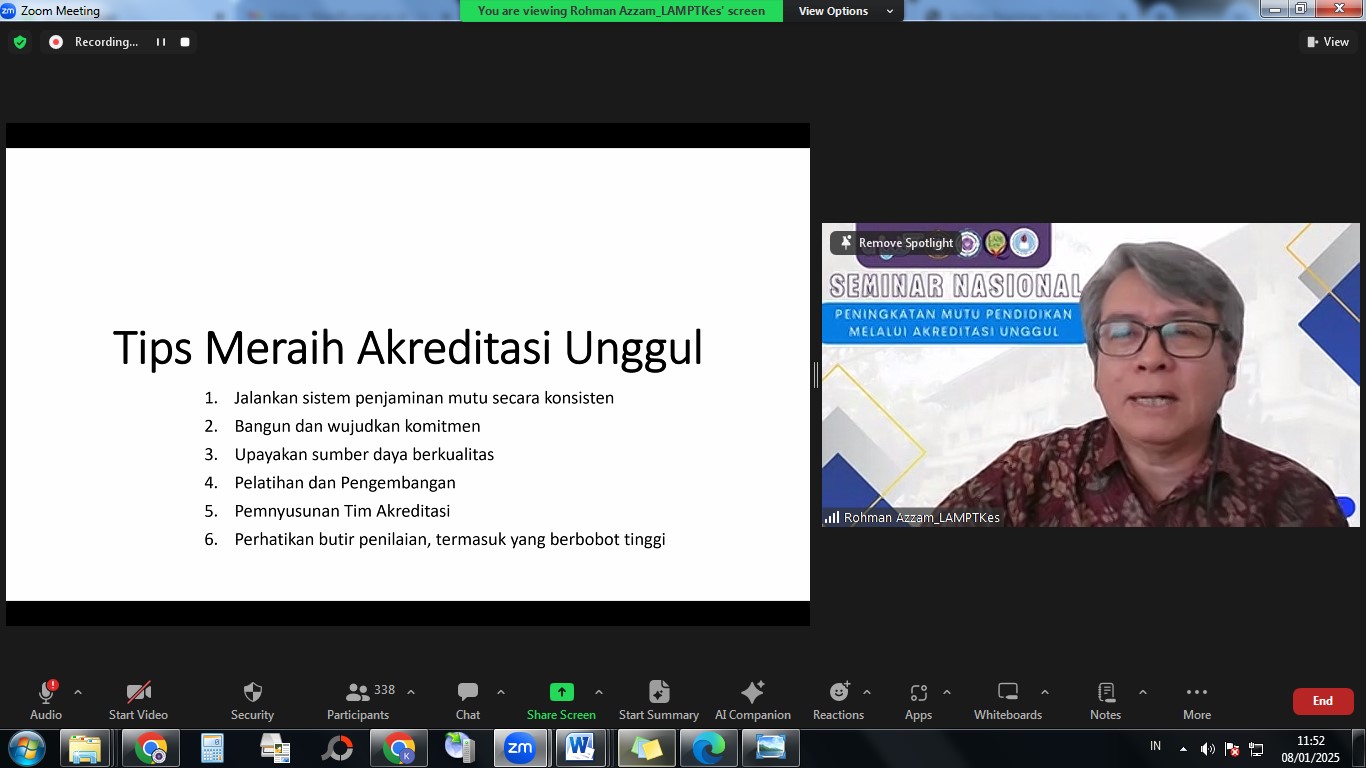The image size is (1366, 768).
Task: Expand the arrow next to Participants
Action: (410, 692)
